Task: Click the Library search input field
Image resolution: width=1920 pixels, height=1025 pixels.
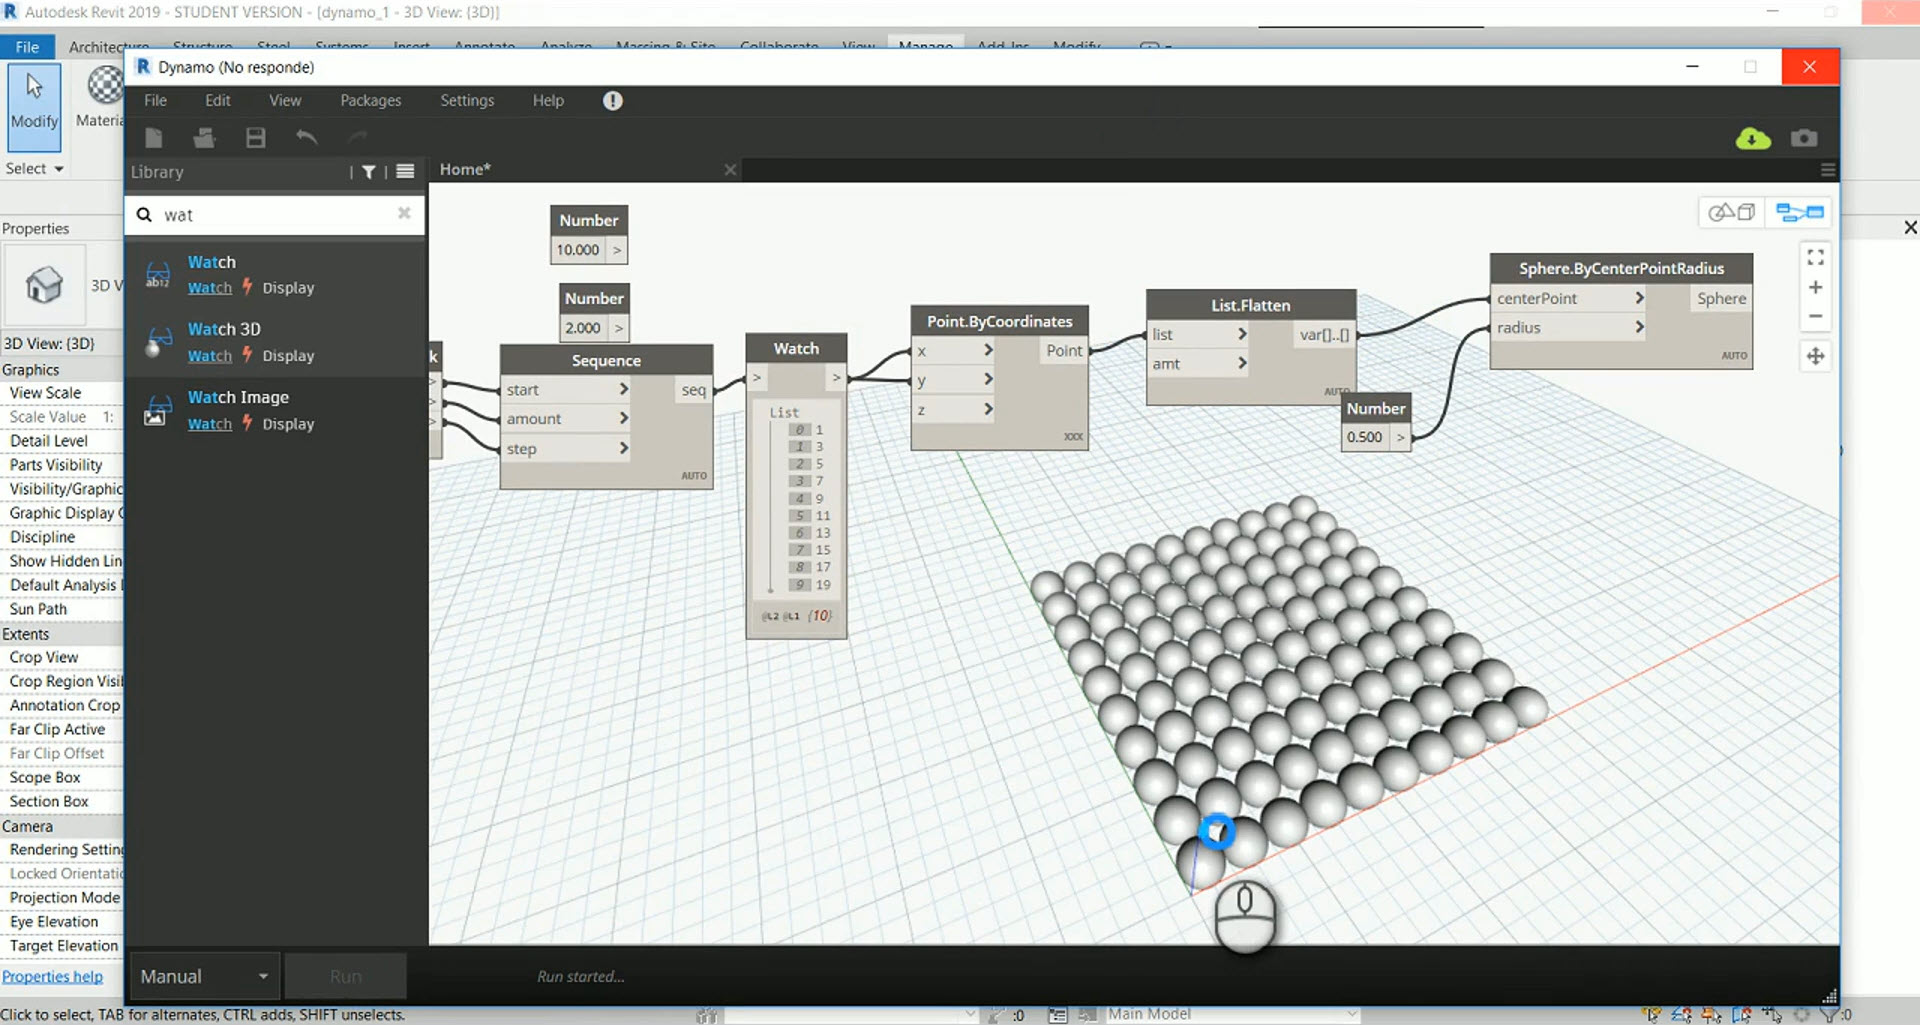Action: [275, 214]
